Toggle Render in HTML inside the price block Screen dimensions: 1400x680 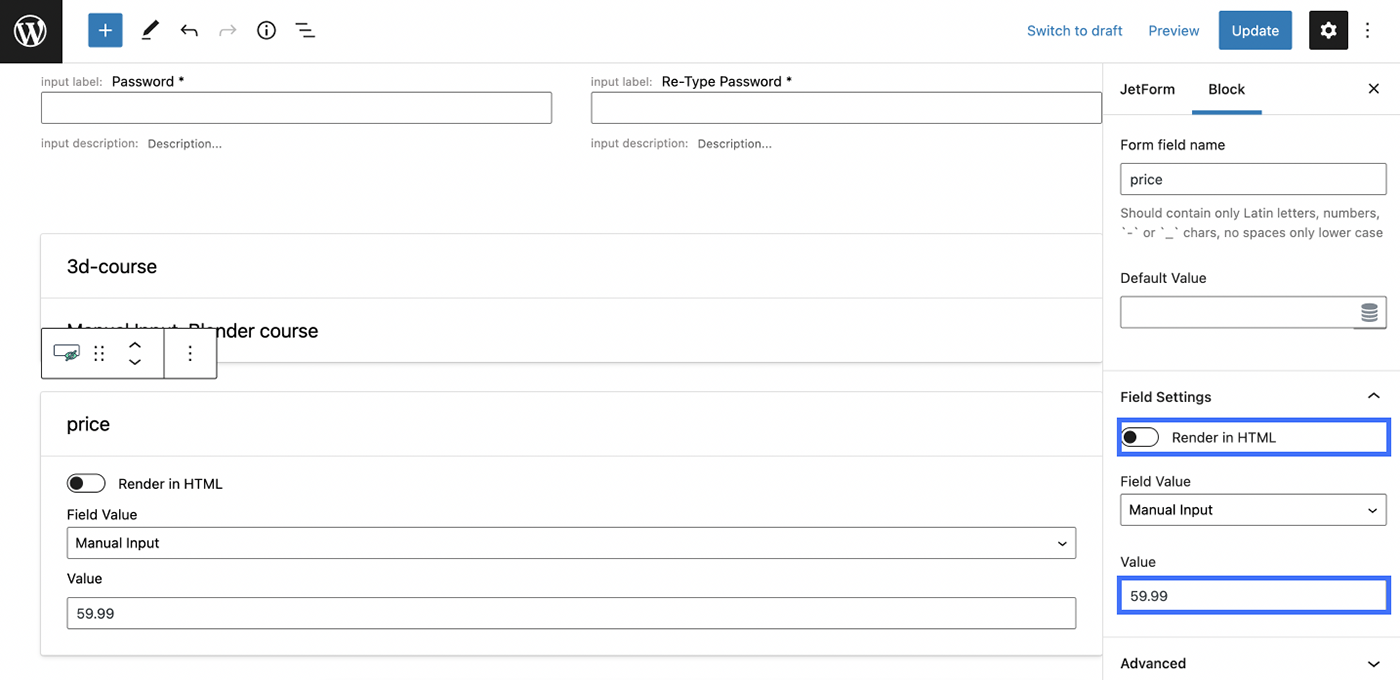point(86,483)
